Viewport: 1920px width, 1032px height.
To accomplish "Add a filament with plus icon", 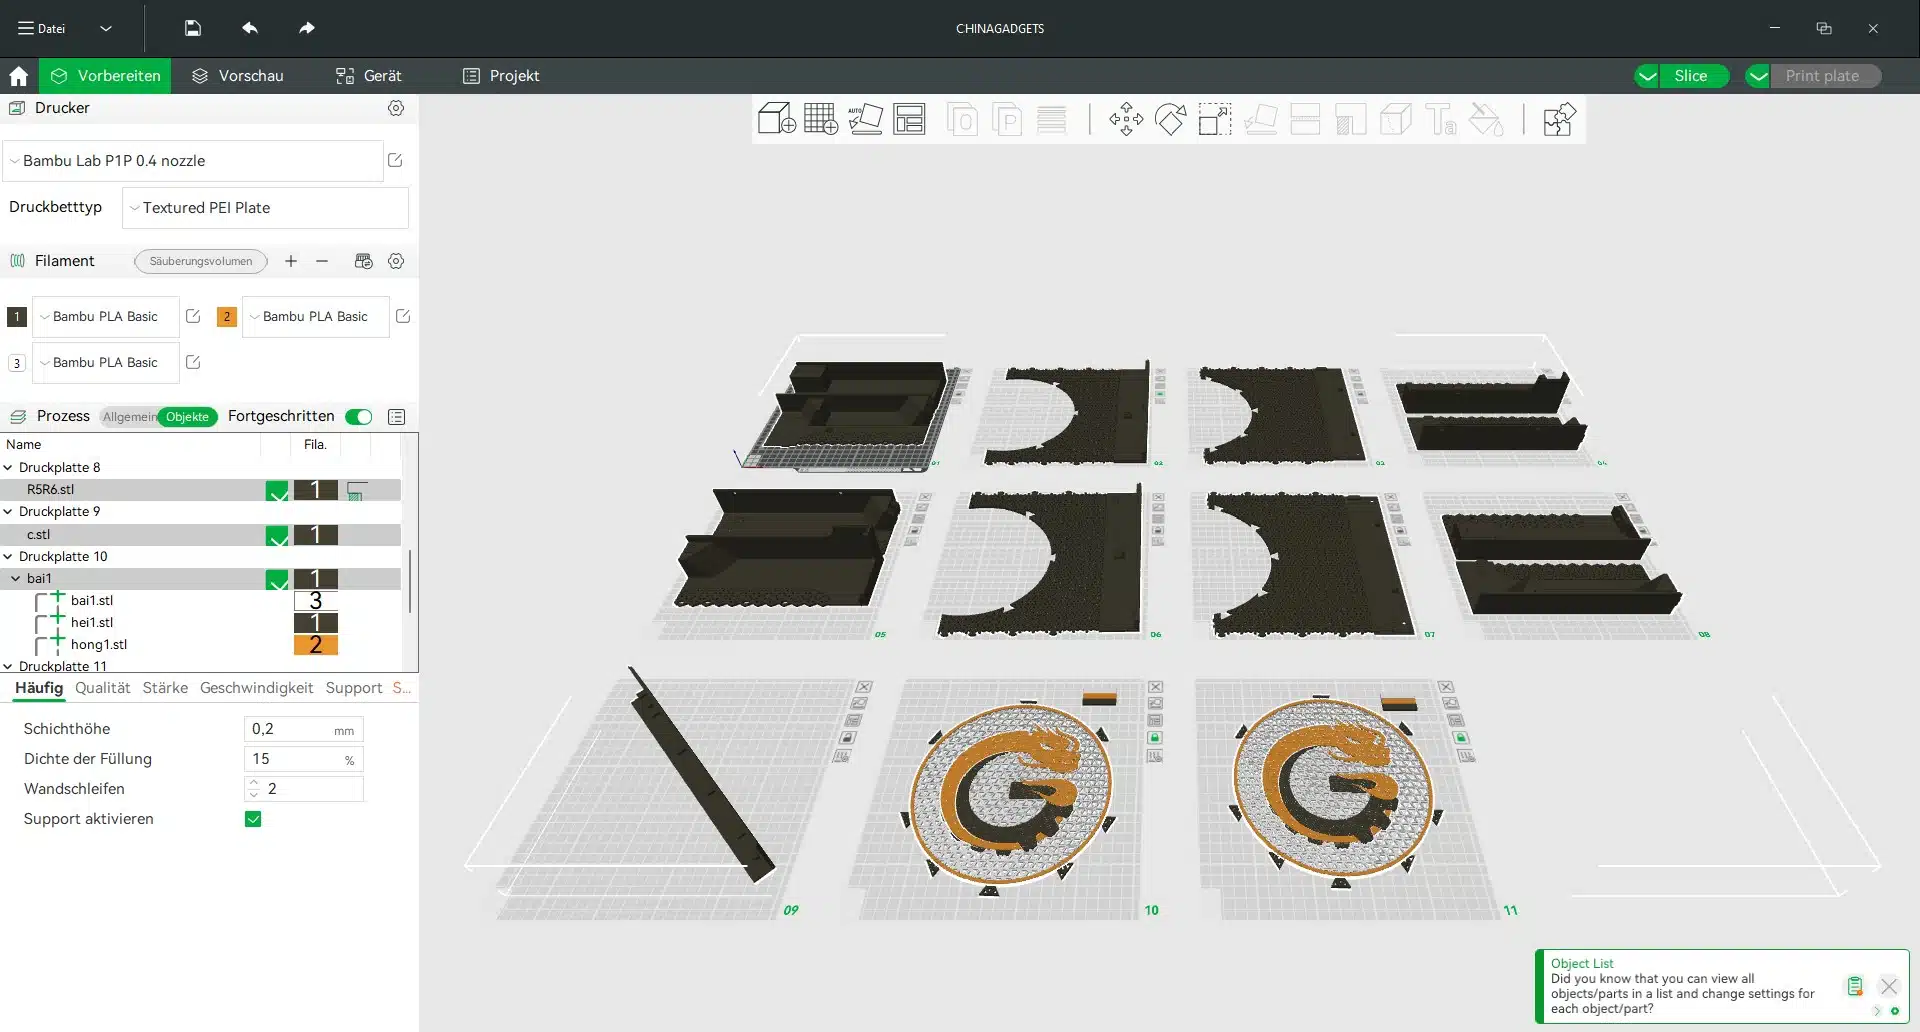I will (291, 261).
